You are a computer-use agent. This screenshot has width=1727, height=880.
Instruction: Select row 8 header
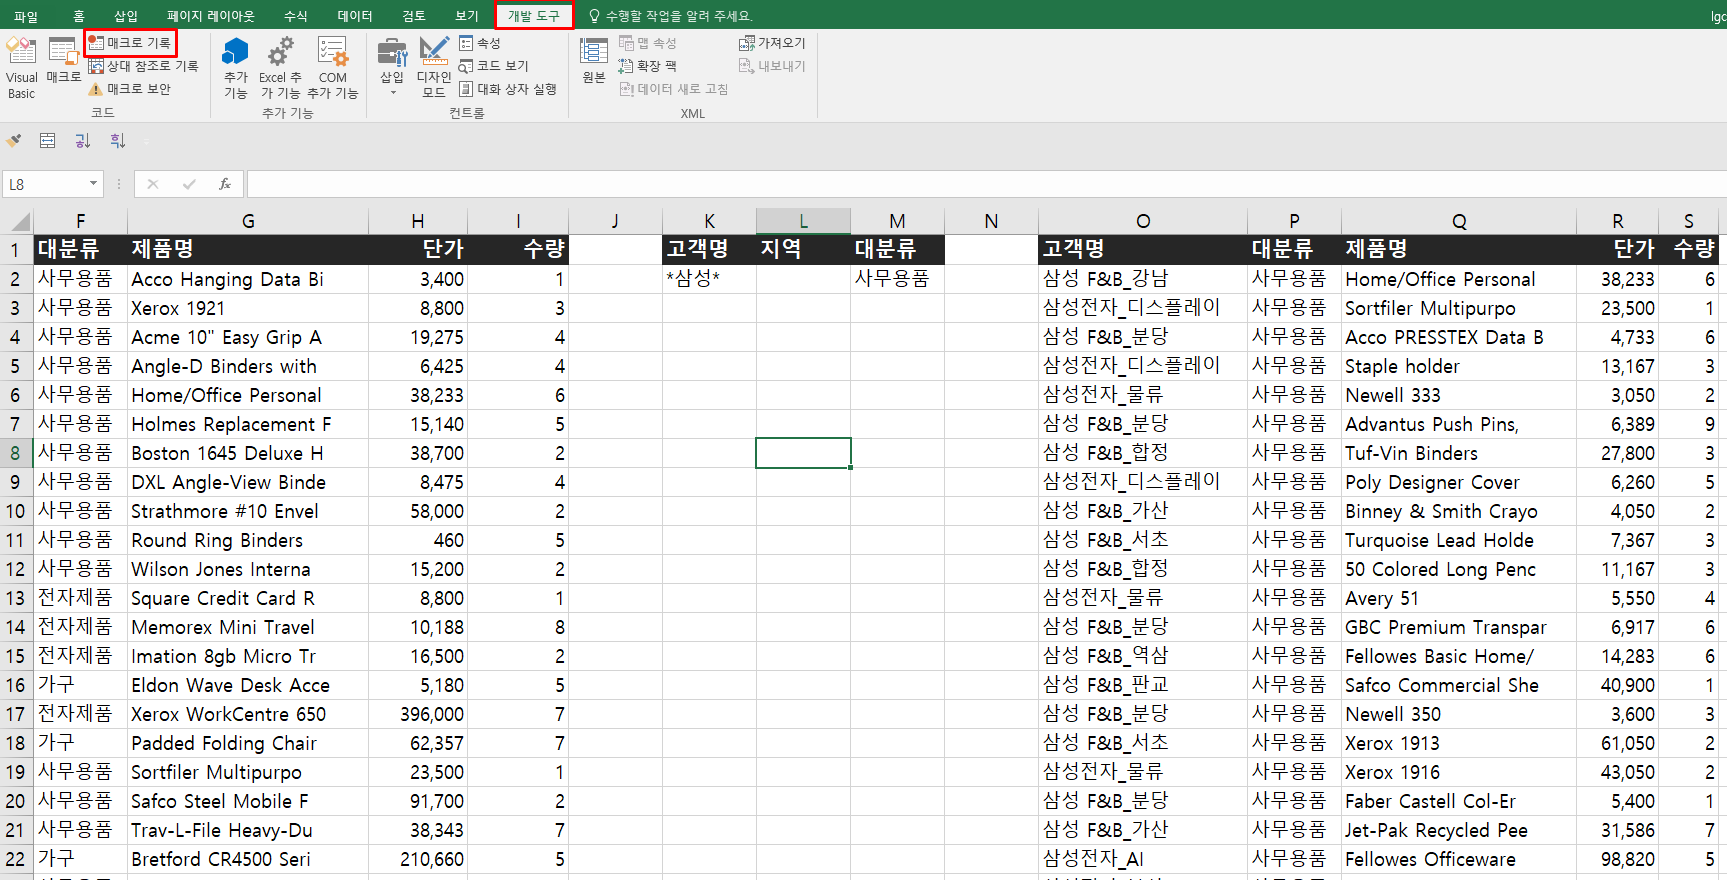click(x=16, y=453)
